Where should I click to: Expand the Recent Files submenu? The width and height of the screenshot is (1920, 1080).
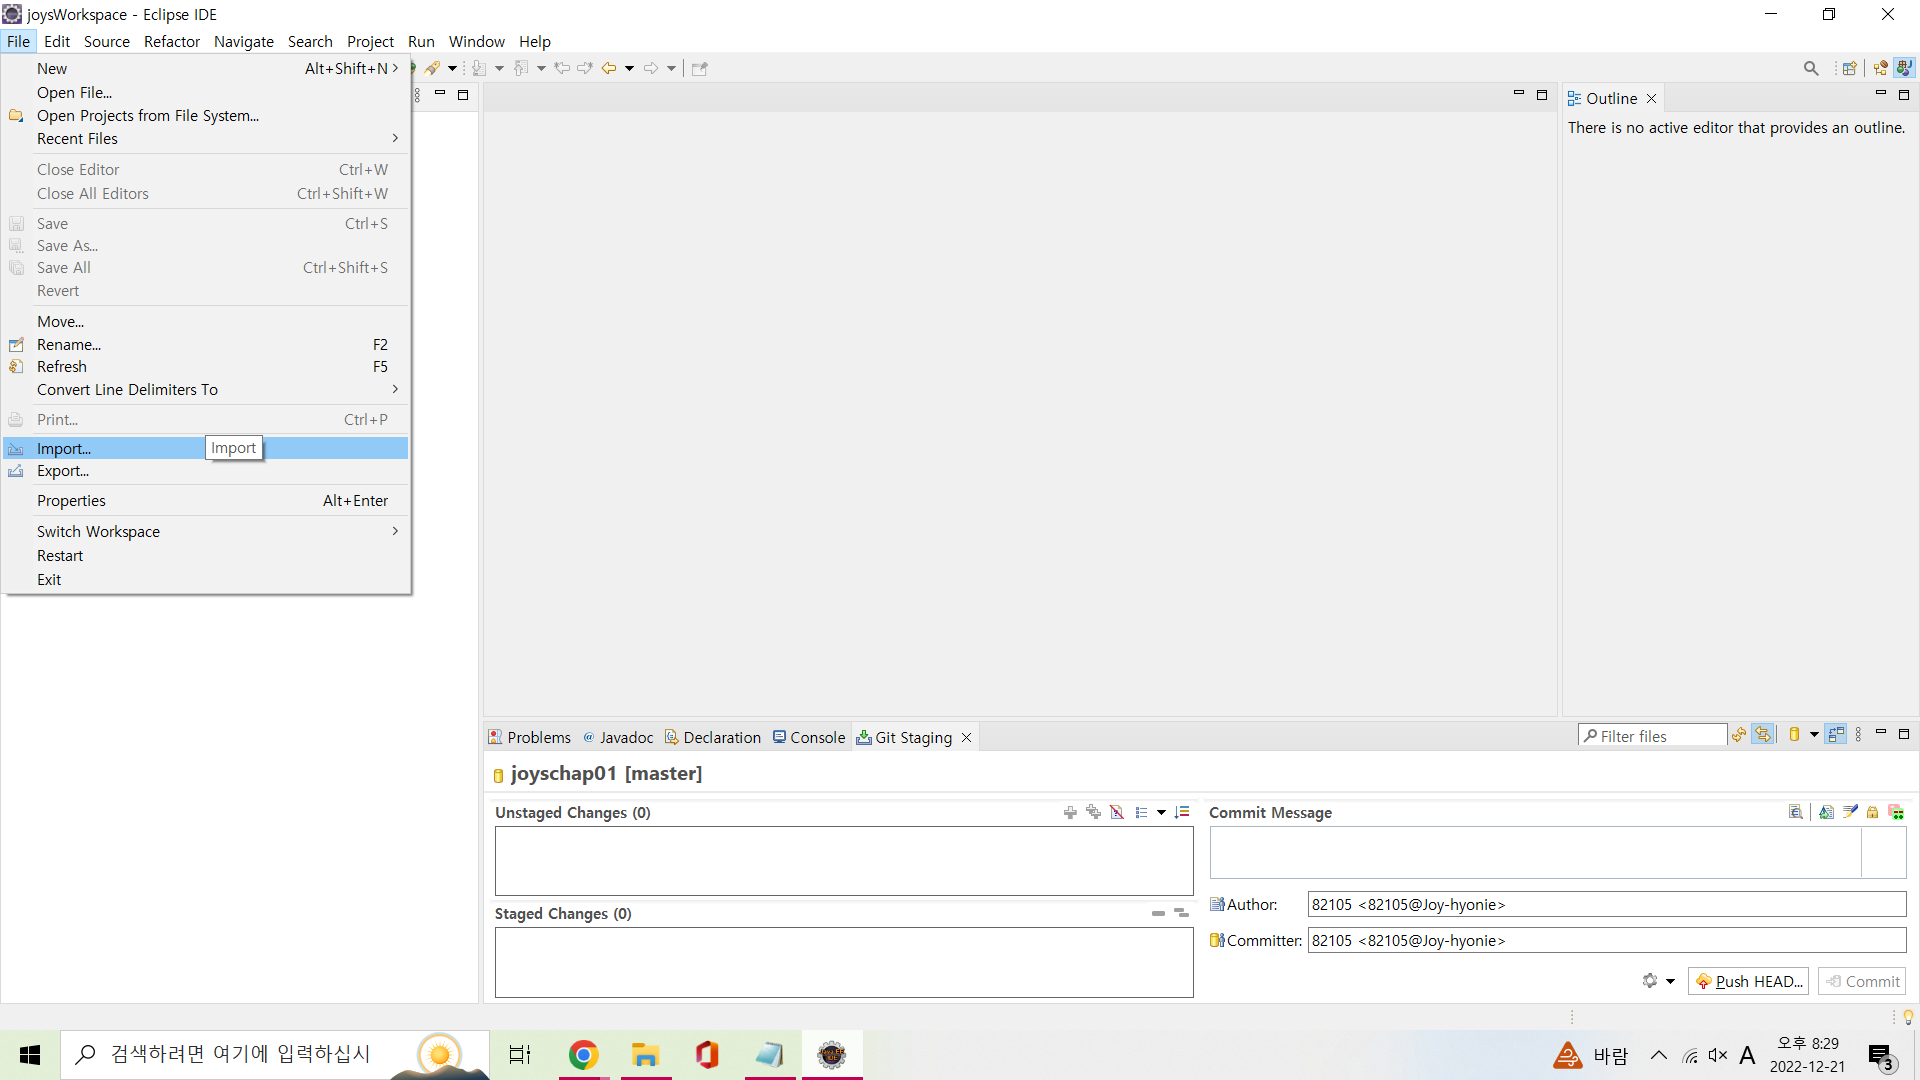tap(206, 139)
